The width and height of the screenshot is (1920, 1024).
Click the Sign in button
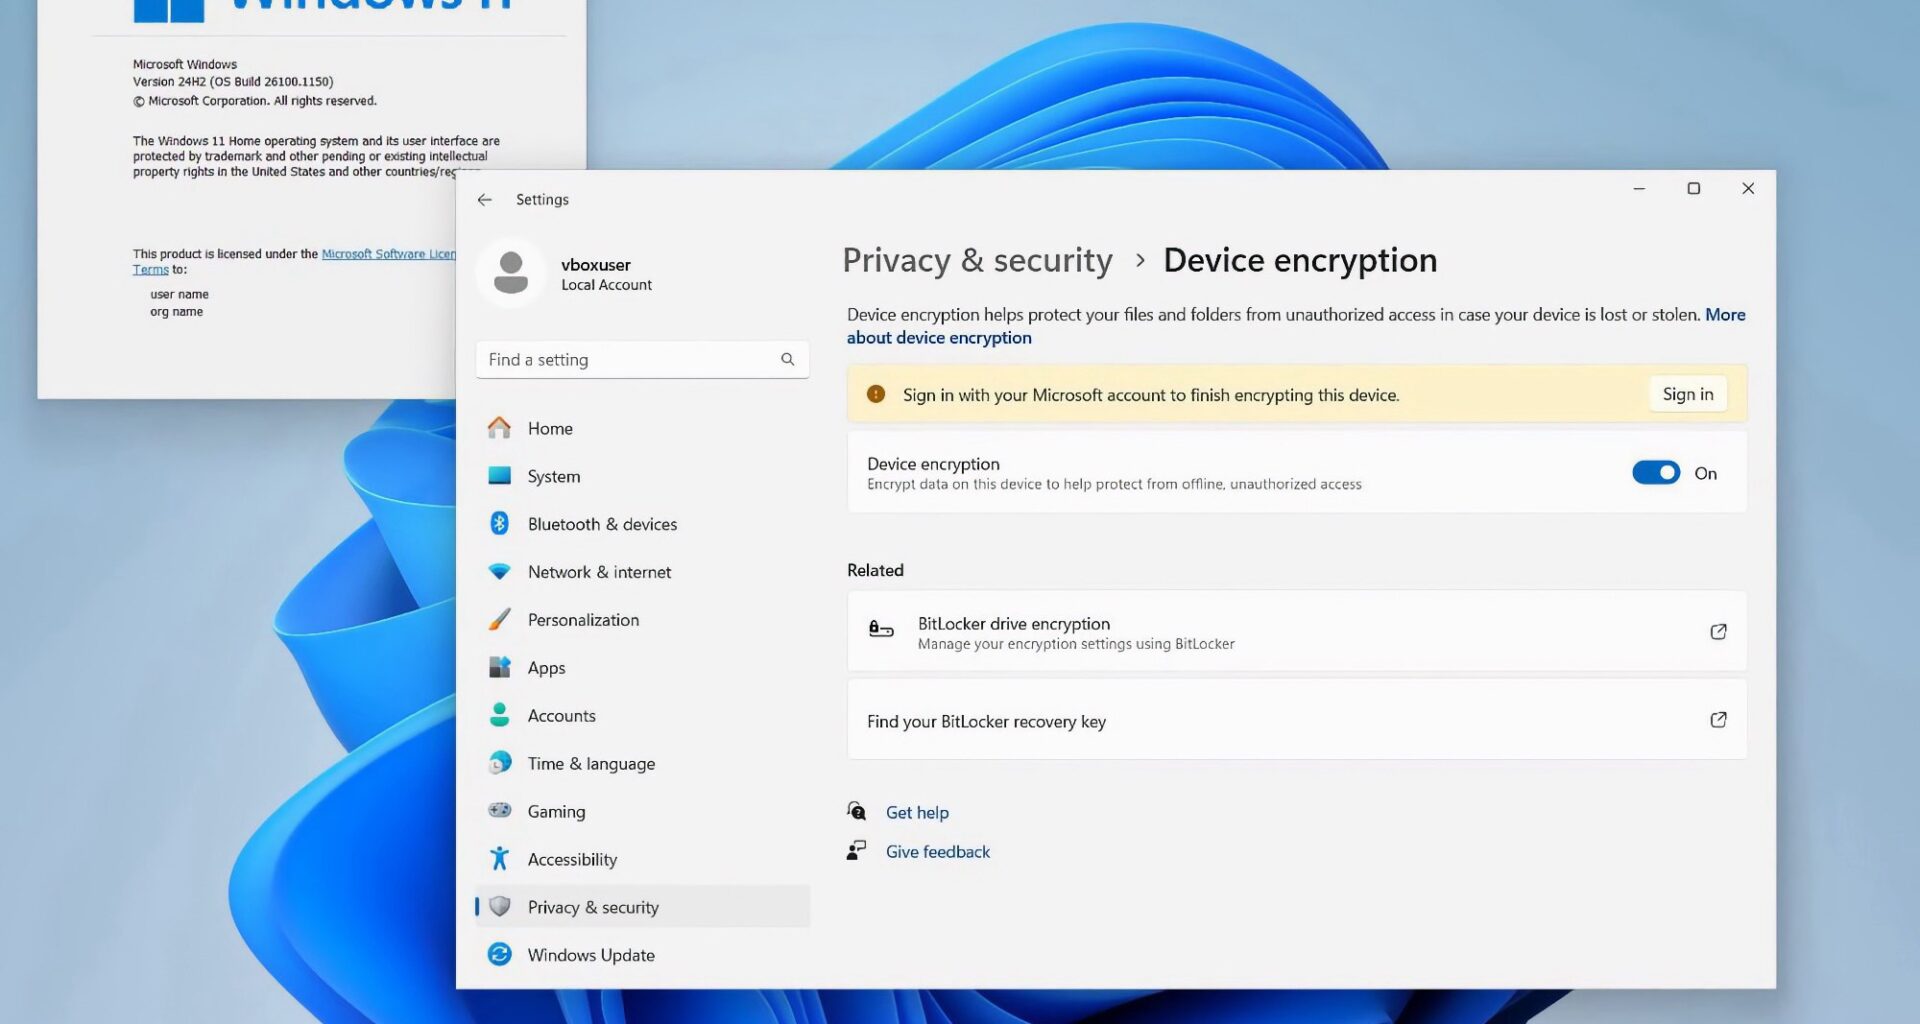(1687, 393)
